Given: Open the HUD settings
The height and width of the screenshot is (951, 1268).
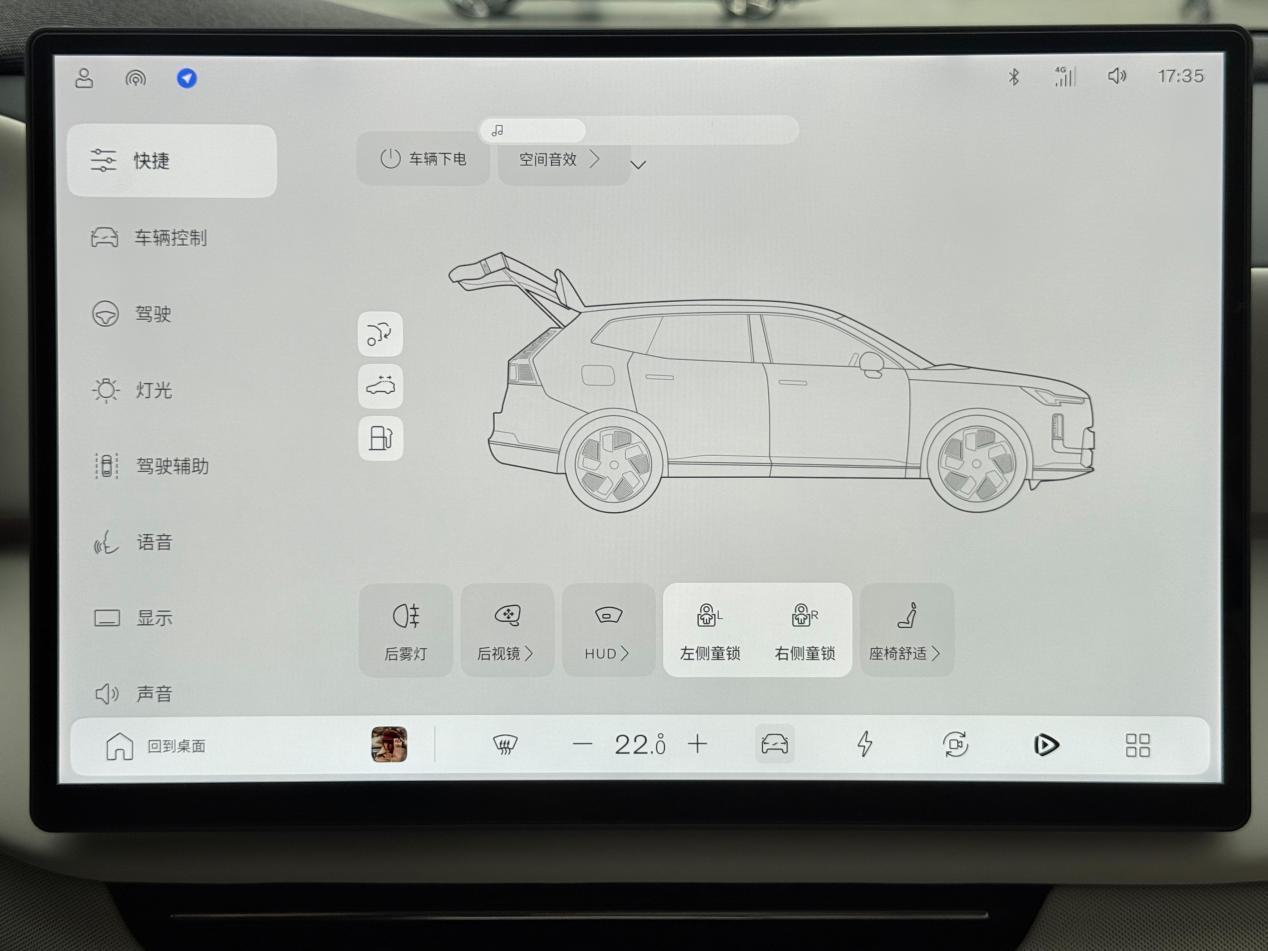Looking at the screenshot, I should [x=608, y=630].
